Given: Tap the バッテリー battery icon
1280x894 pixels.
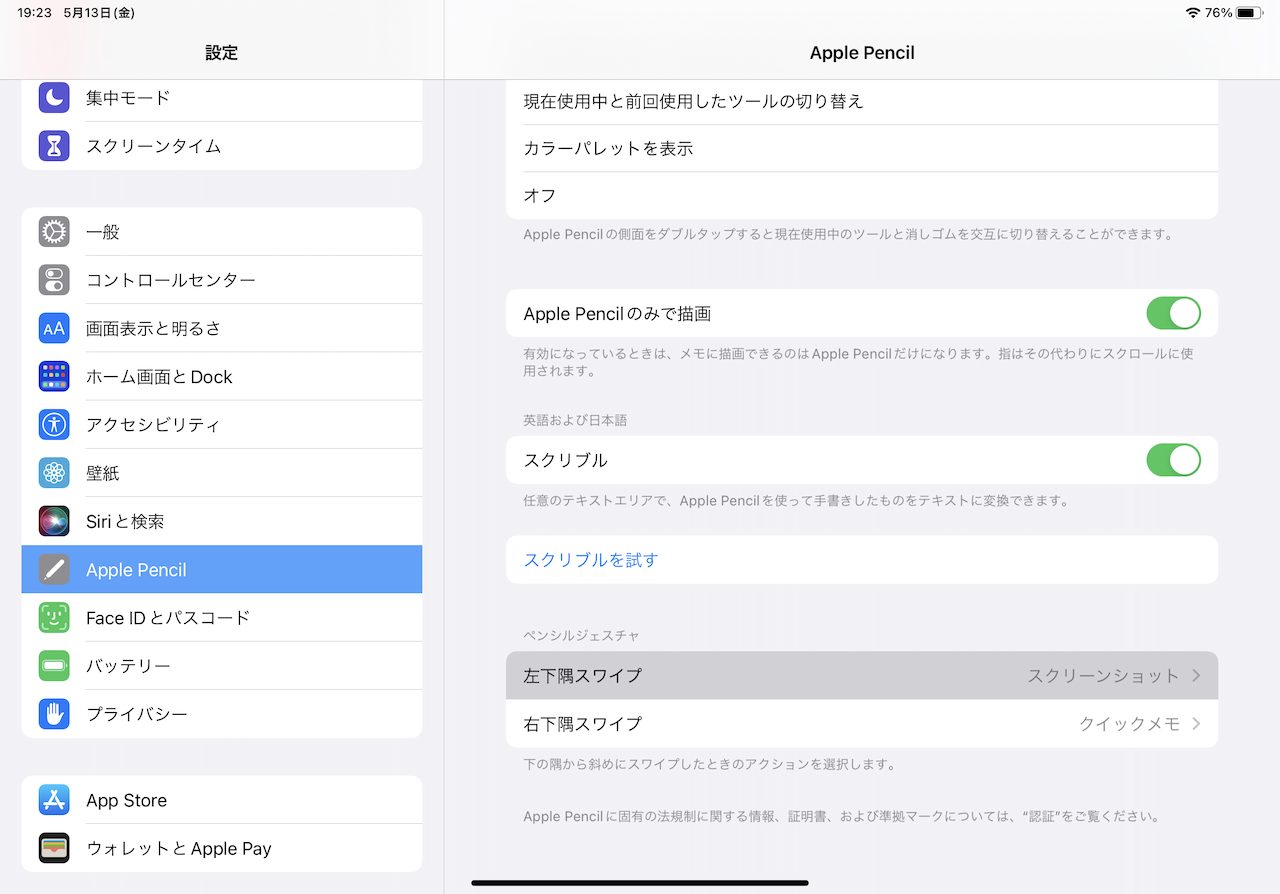Looking at the screenshot, I should (54, 666).
